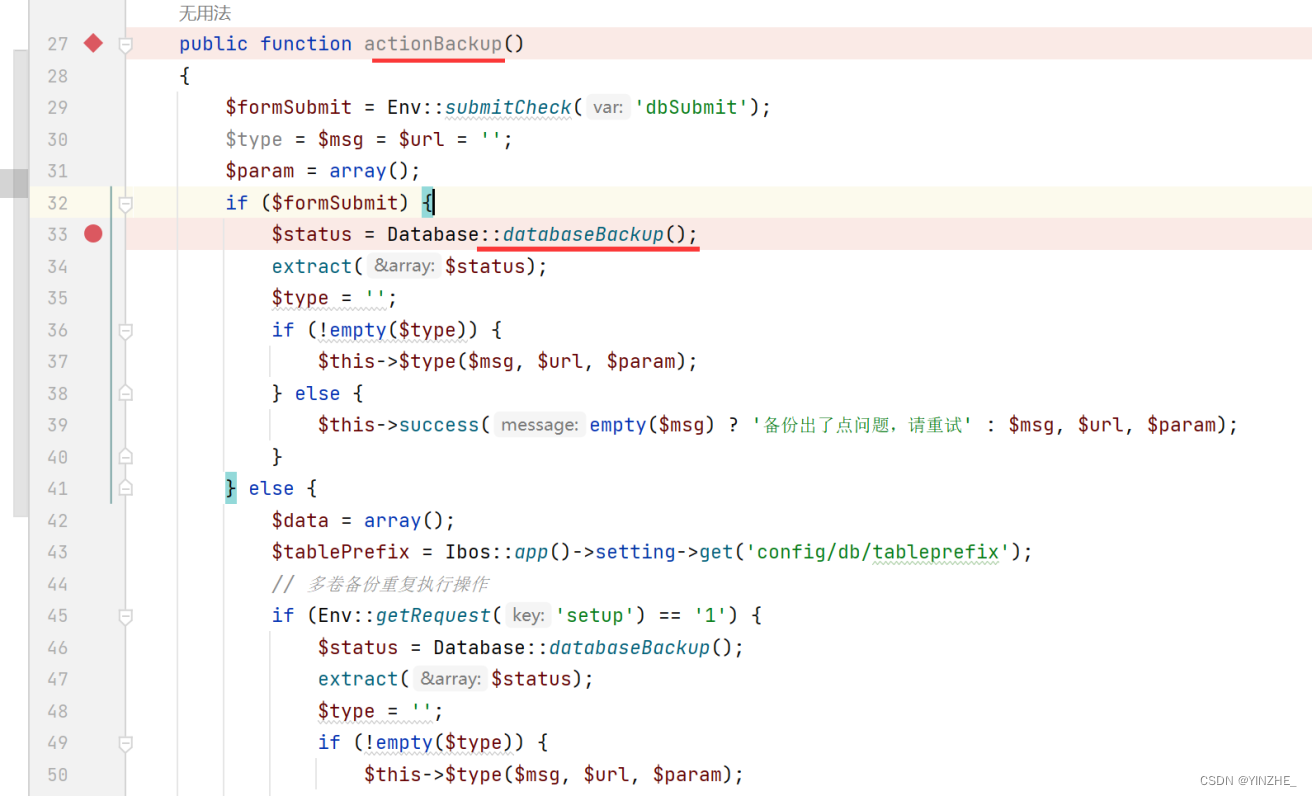Click $this->$type call on line 37

pos(386,362)
